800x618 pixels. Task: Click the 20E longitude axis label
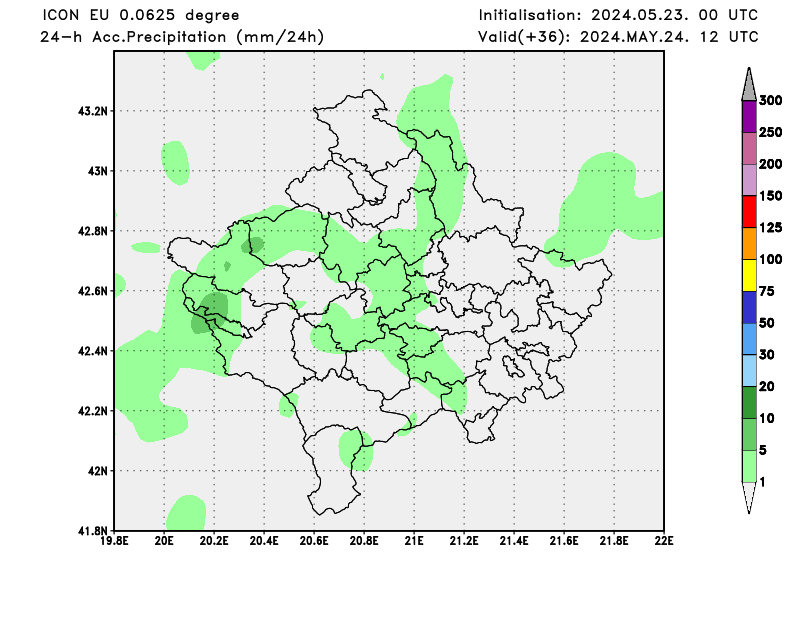[164, 540]
